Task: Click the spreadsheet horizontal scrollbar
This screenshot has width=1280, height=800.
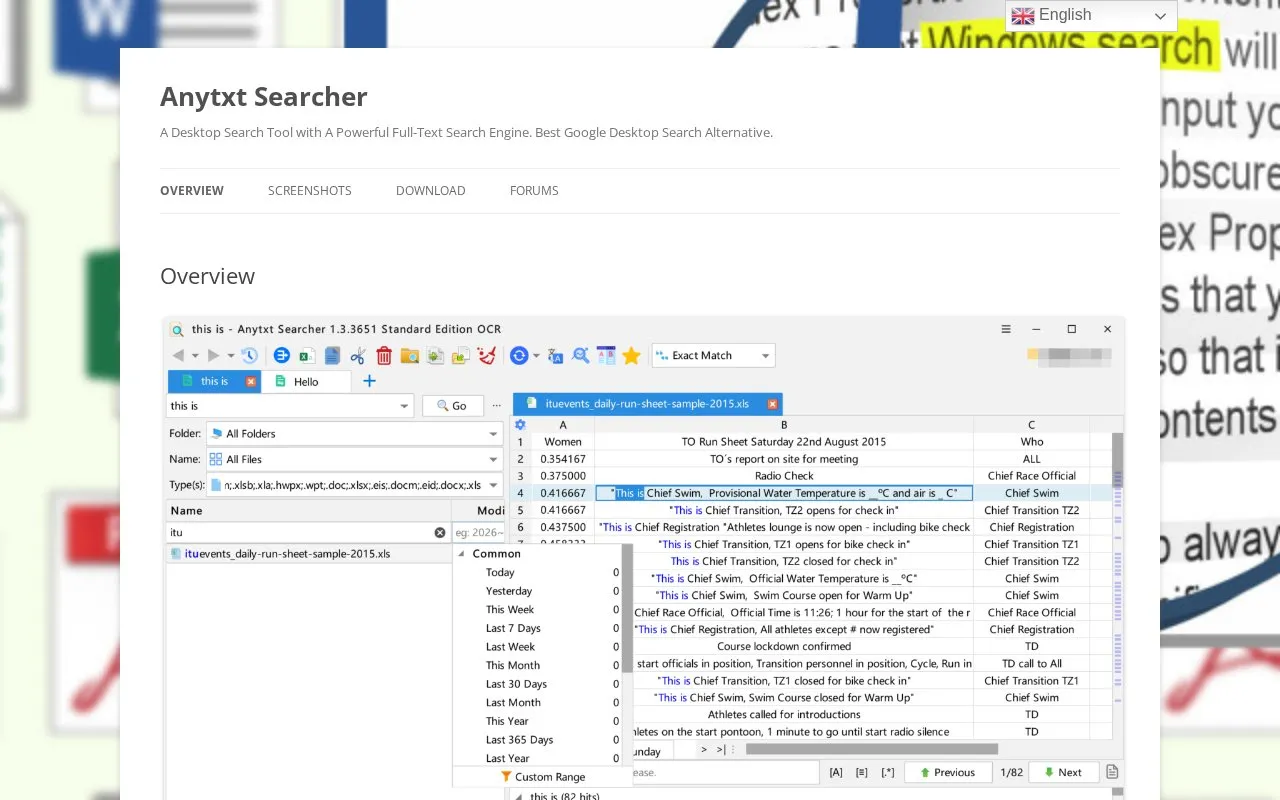Action: 872,749
